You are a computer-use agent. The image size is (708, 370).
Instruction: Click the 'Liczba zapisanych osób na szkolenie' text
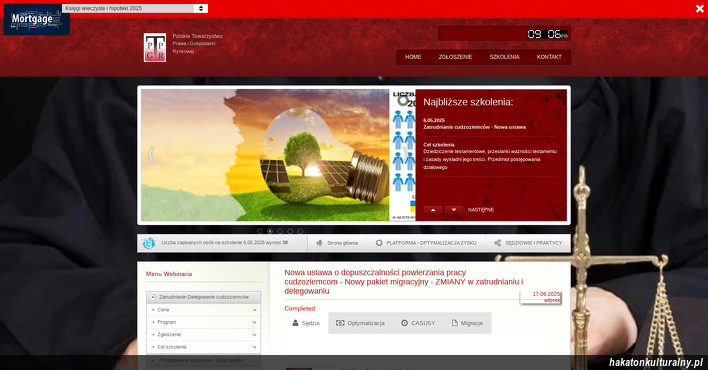[224, 243]
